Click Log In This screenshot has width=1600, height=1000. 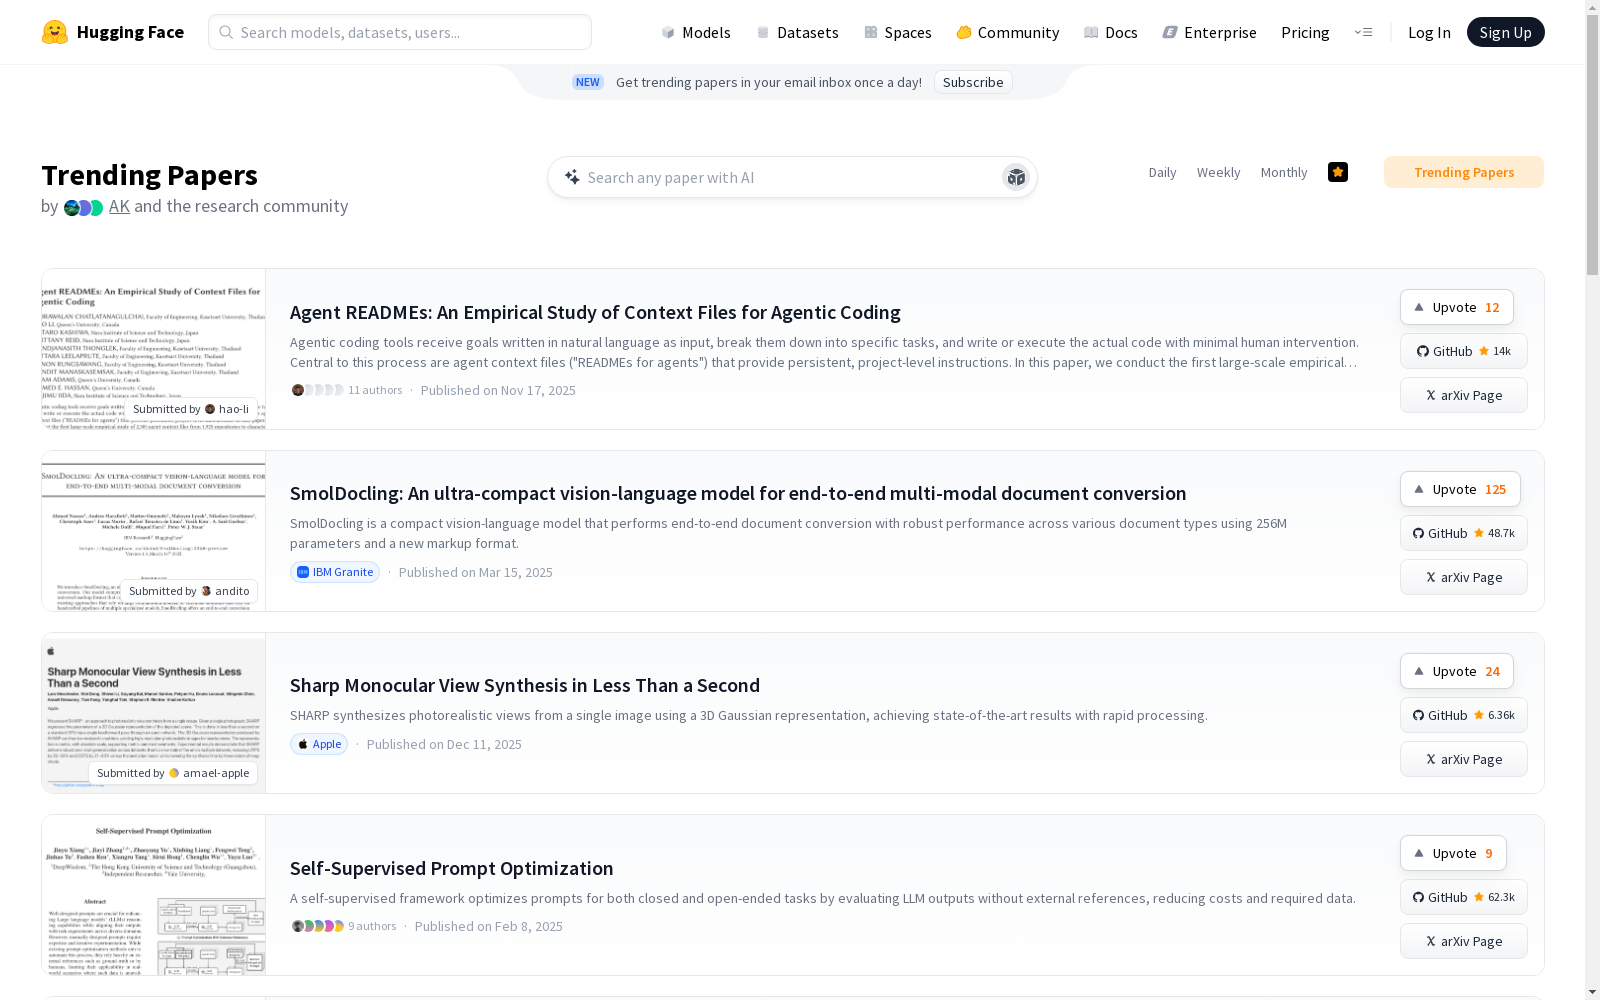(x=1429, y=32)
